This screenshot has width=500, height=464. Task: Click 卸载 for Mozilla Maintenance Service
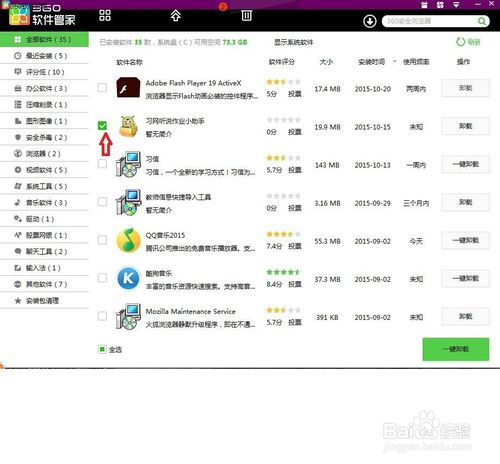465,316
